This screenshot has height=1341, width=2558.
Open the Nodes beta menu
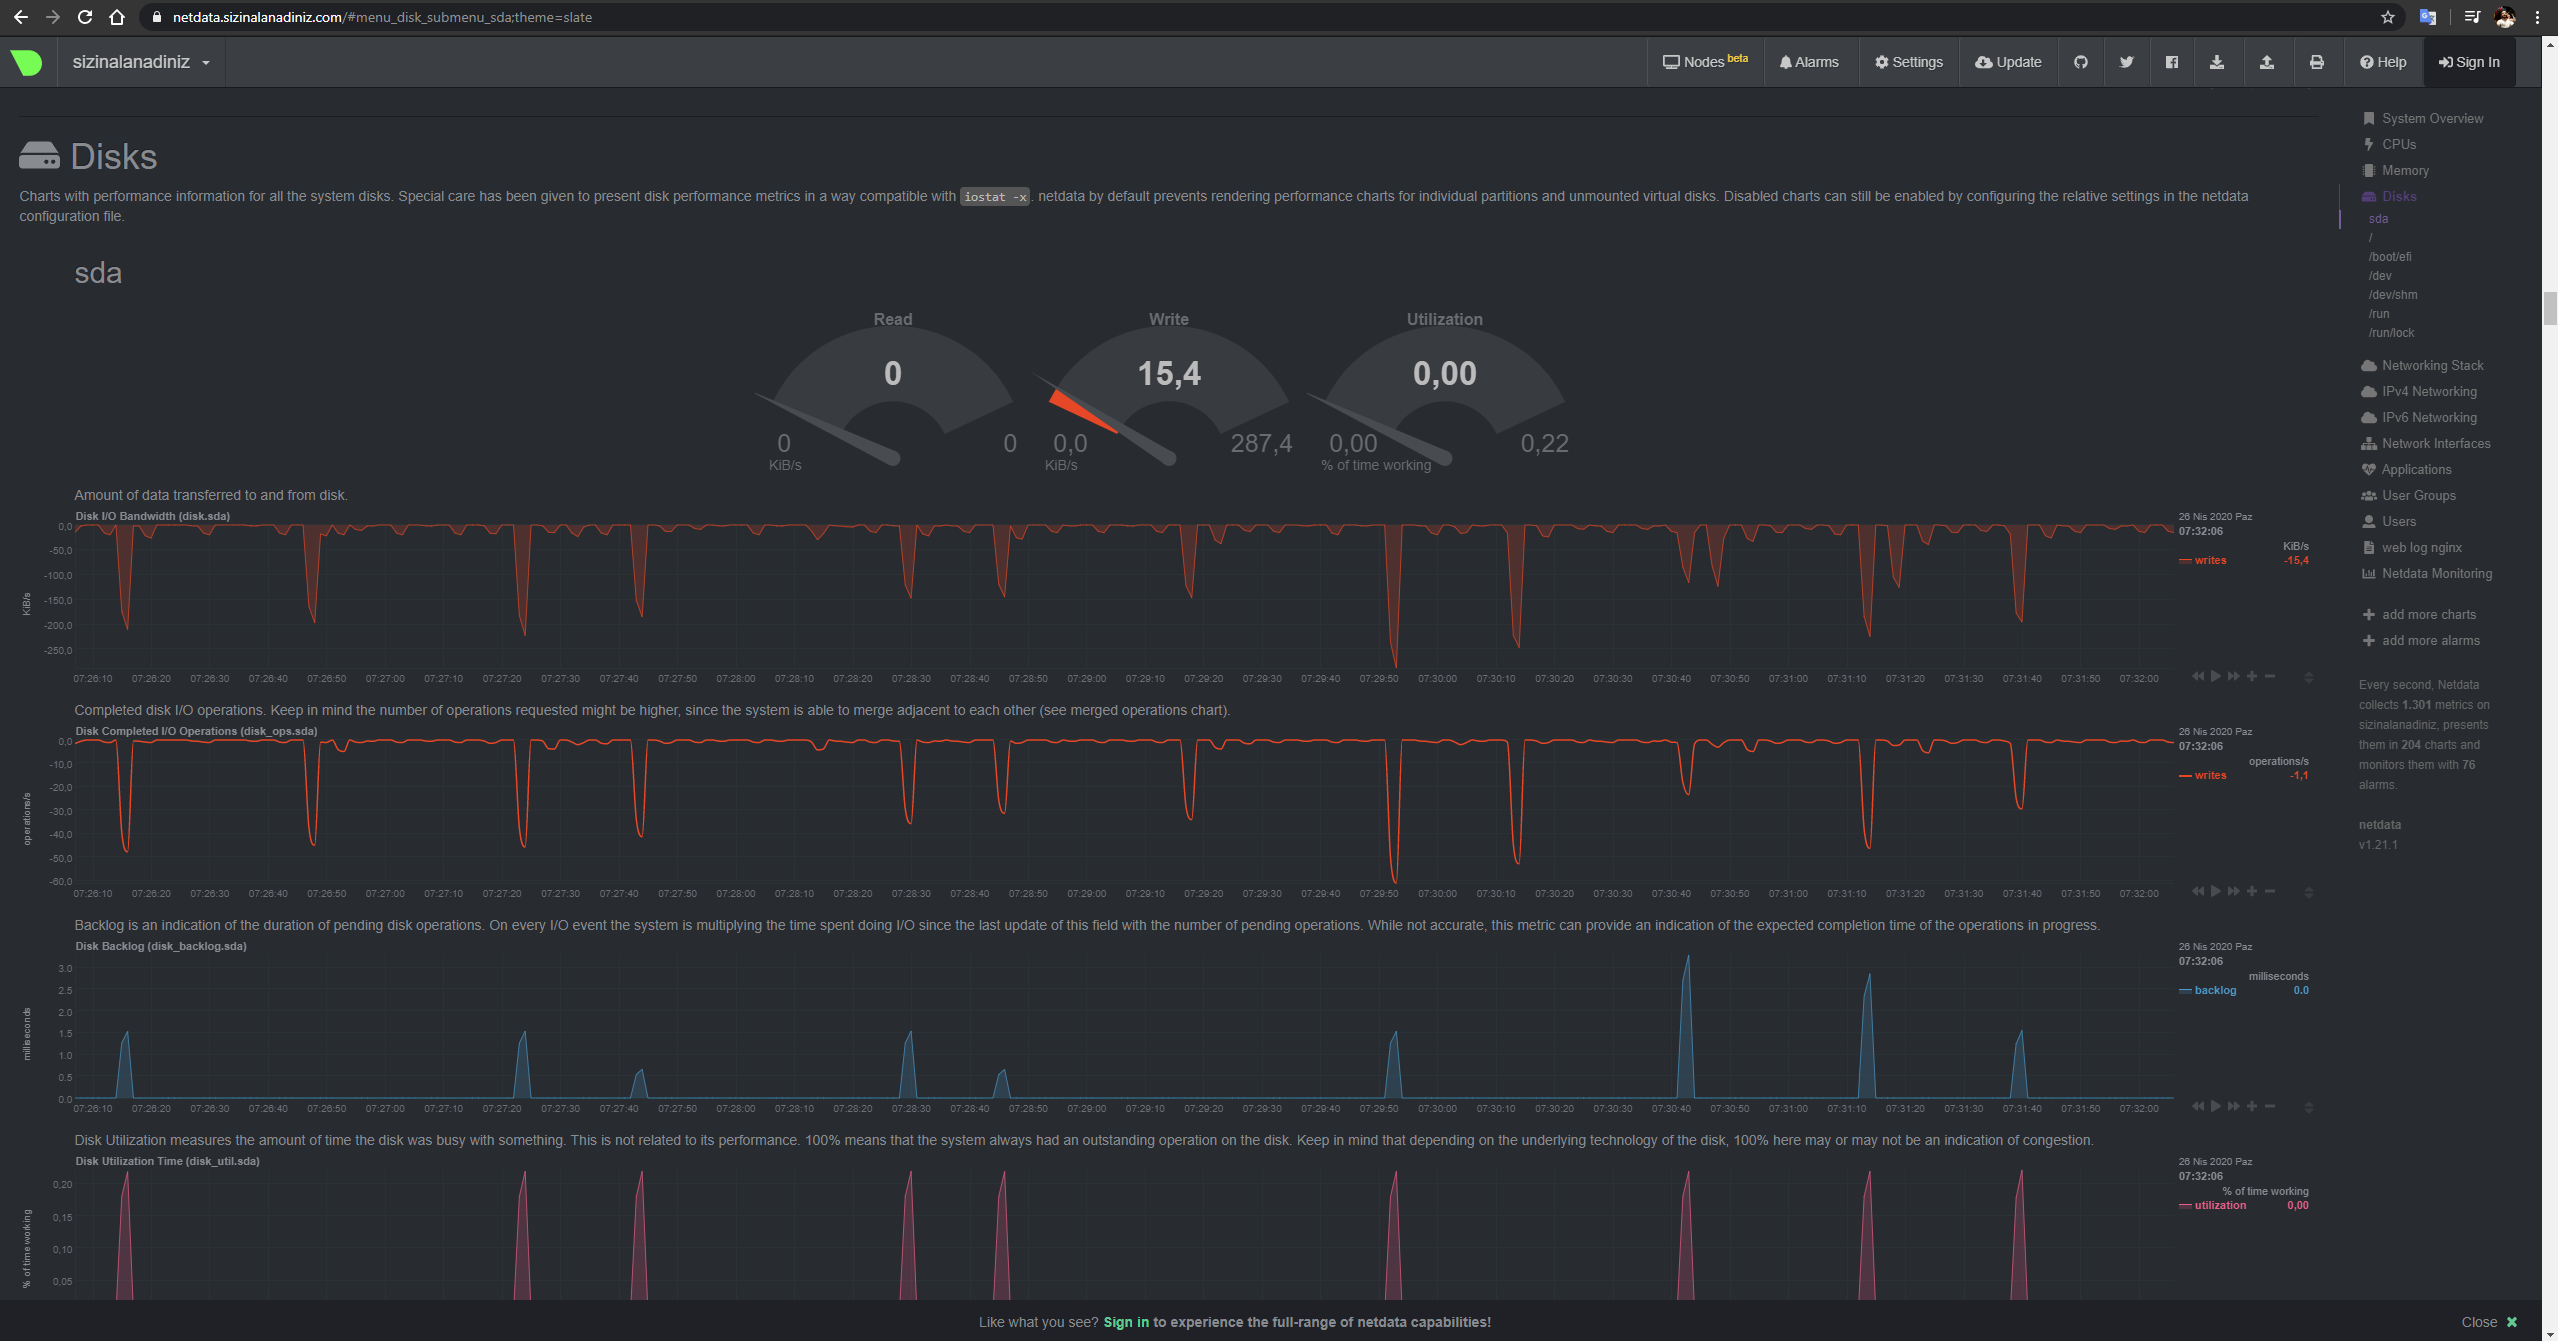1705,62
